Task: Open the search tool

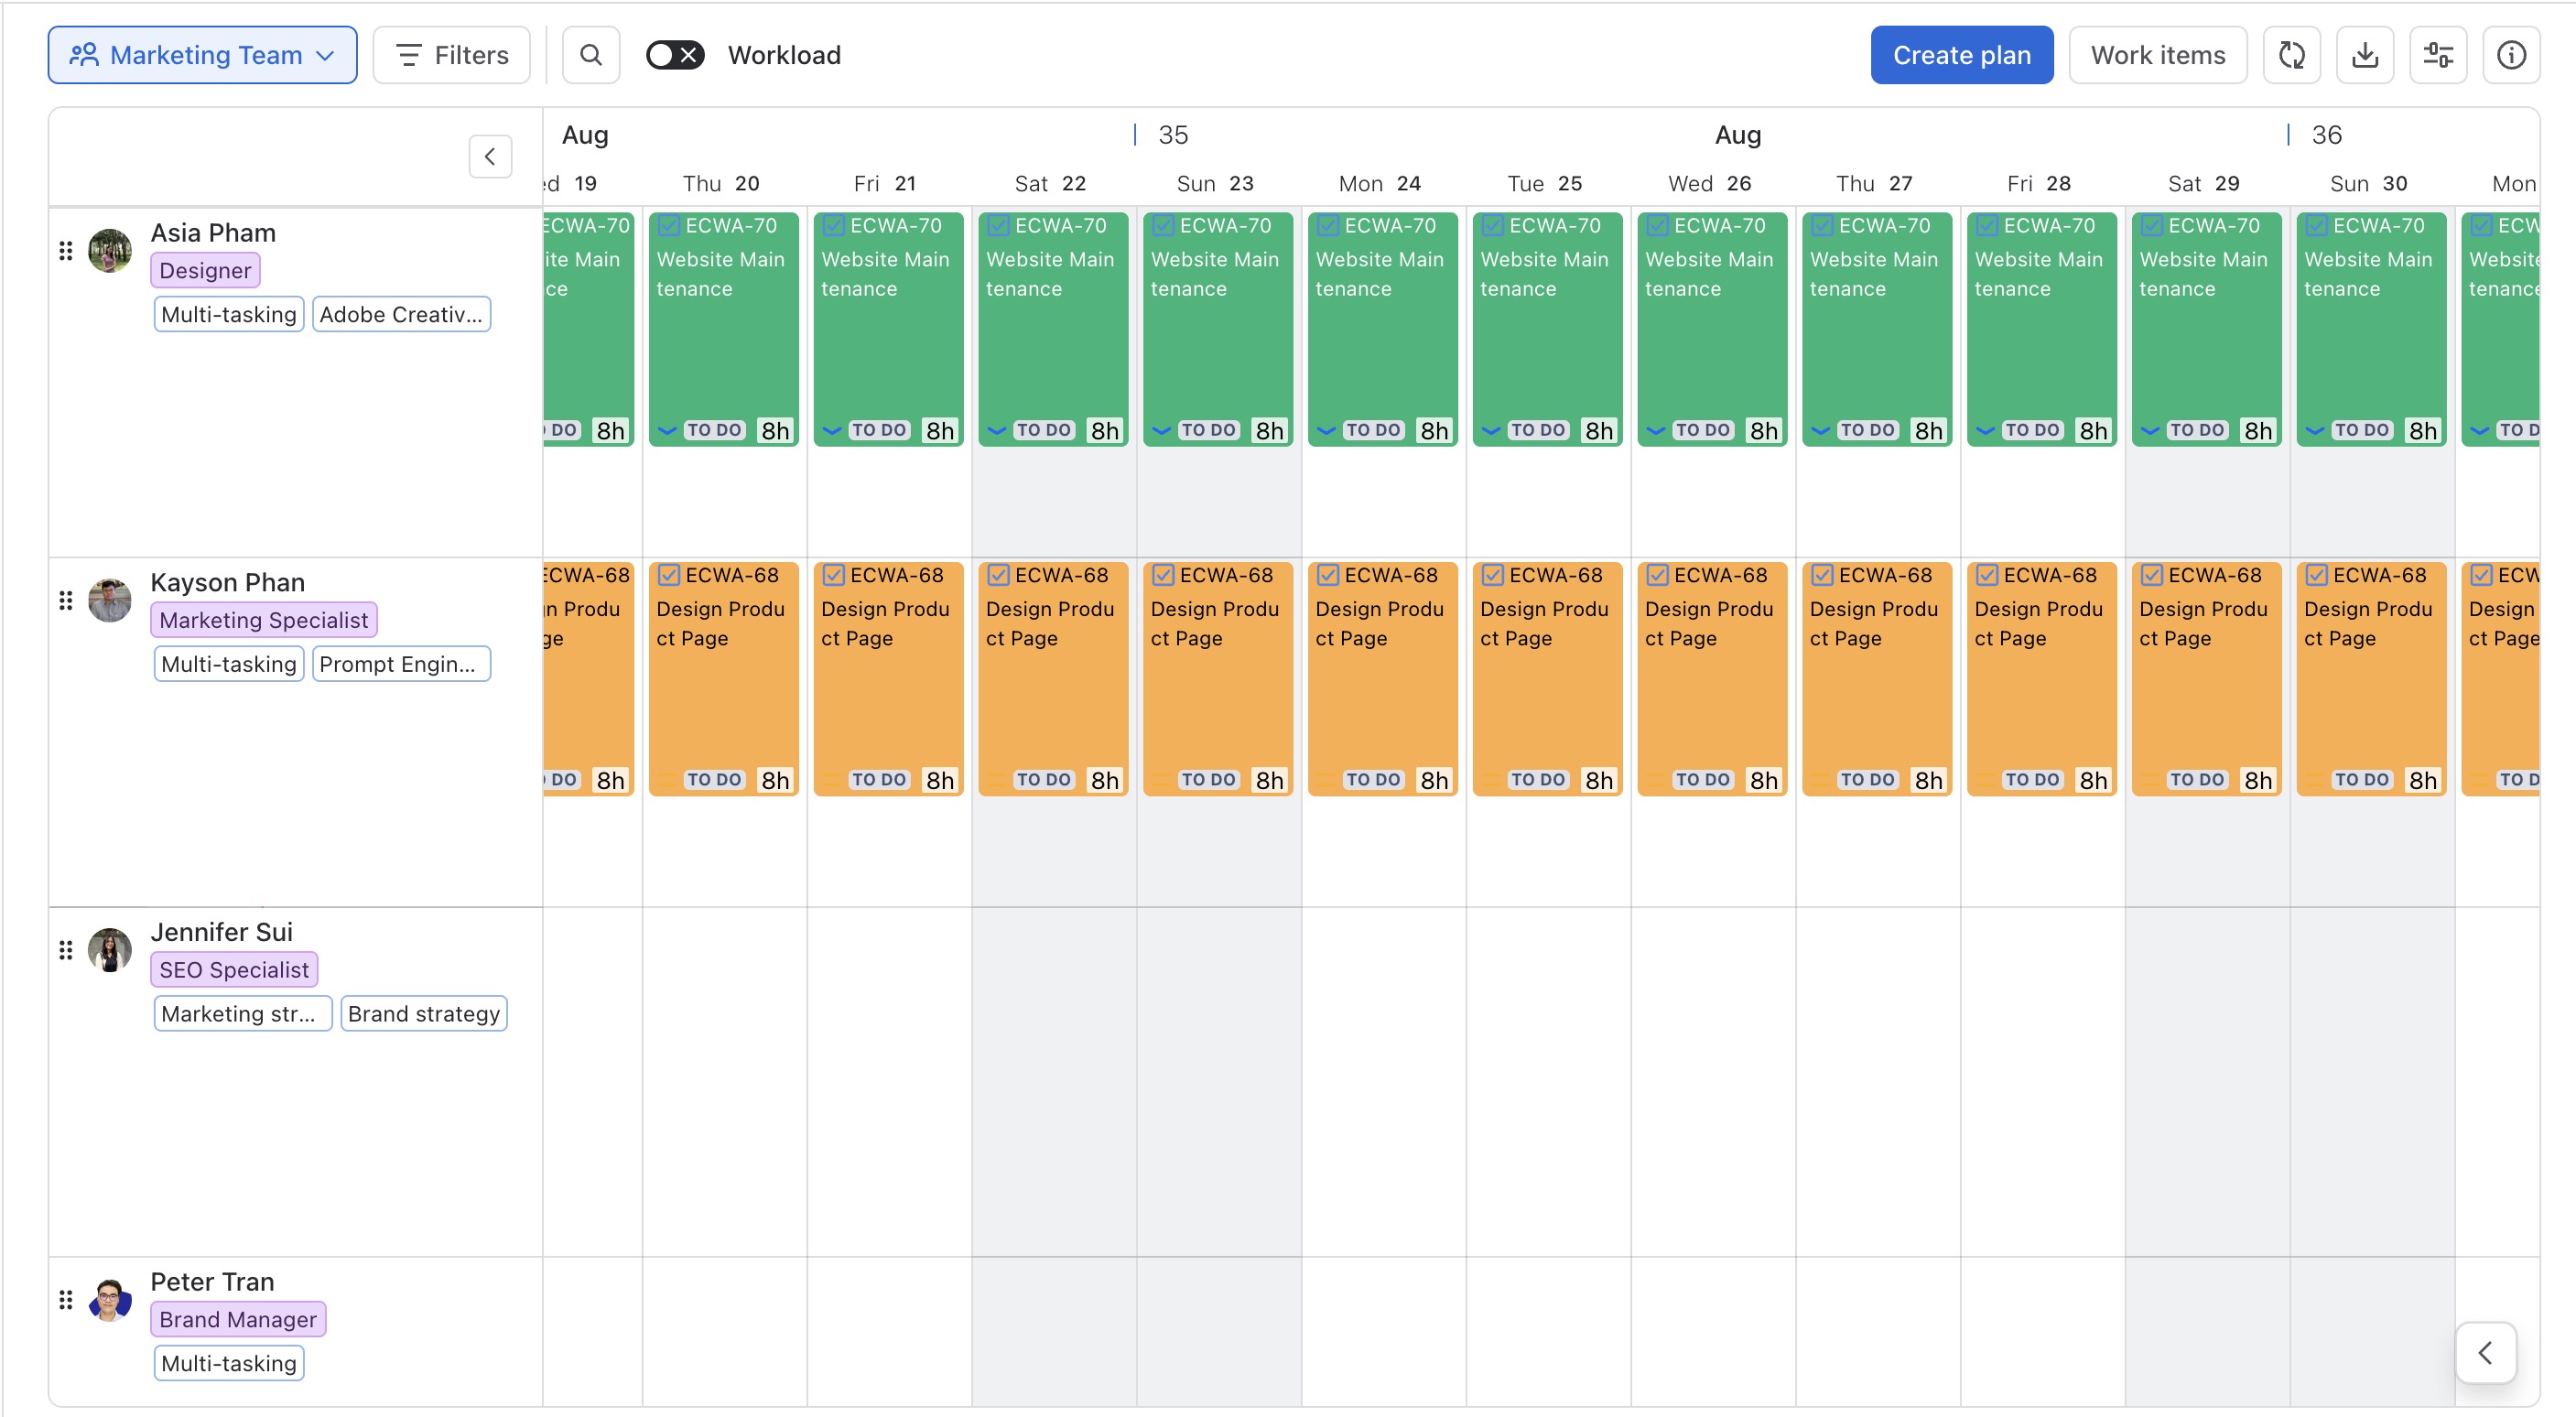Action: [591, 55]
